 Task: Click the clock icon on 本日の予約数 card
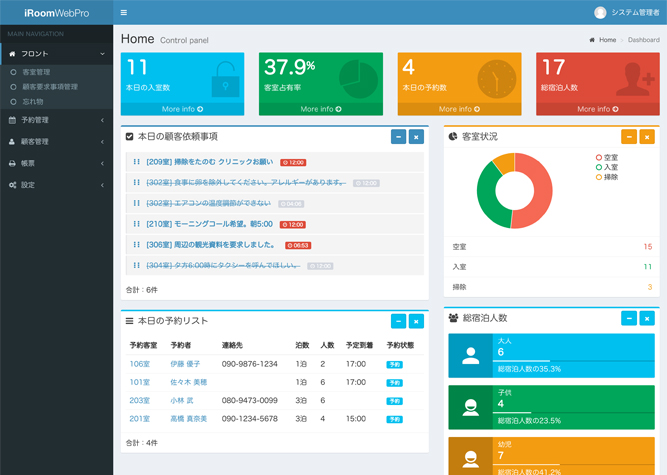tap(496, 79)
